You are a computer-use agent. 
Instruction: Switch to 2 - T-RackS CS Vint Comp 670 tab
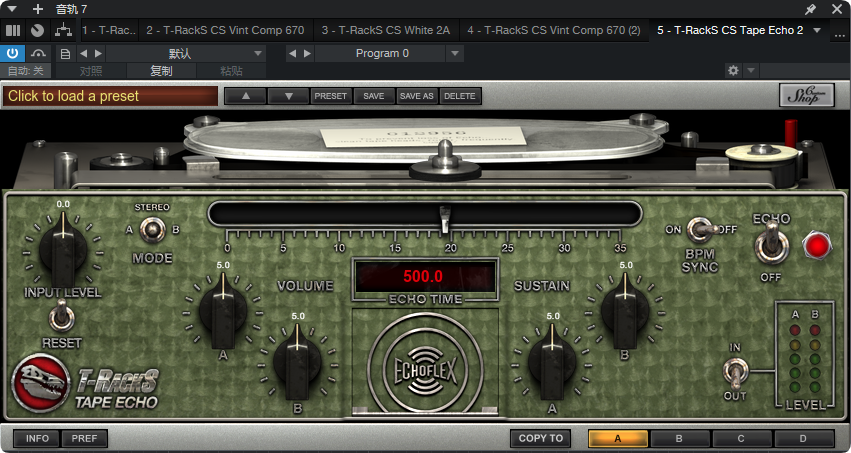pyautogui.click(x=225, y=30)
